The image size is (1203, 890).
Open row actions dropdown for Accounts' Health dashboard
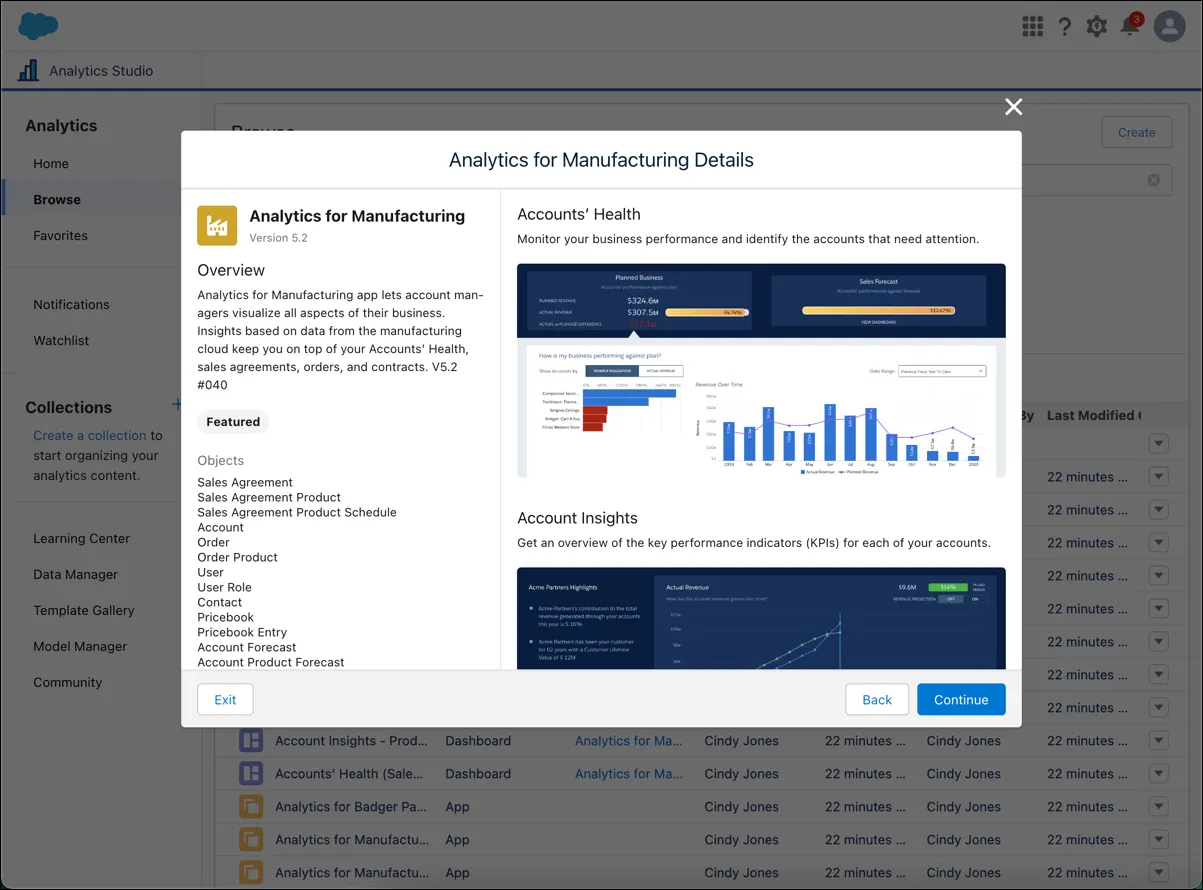pos(1159,774)
